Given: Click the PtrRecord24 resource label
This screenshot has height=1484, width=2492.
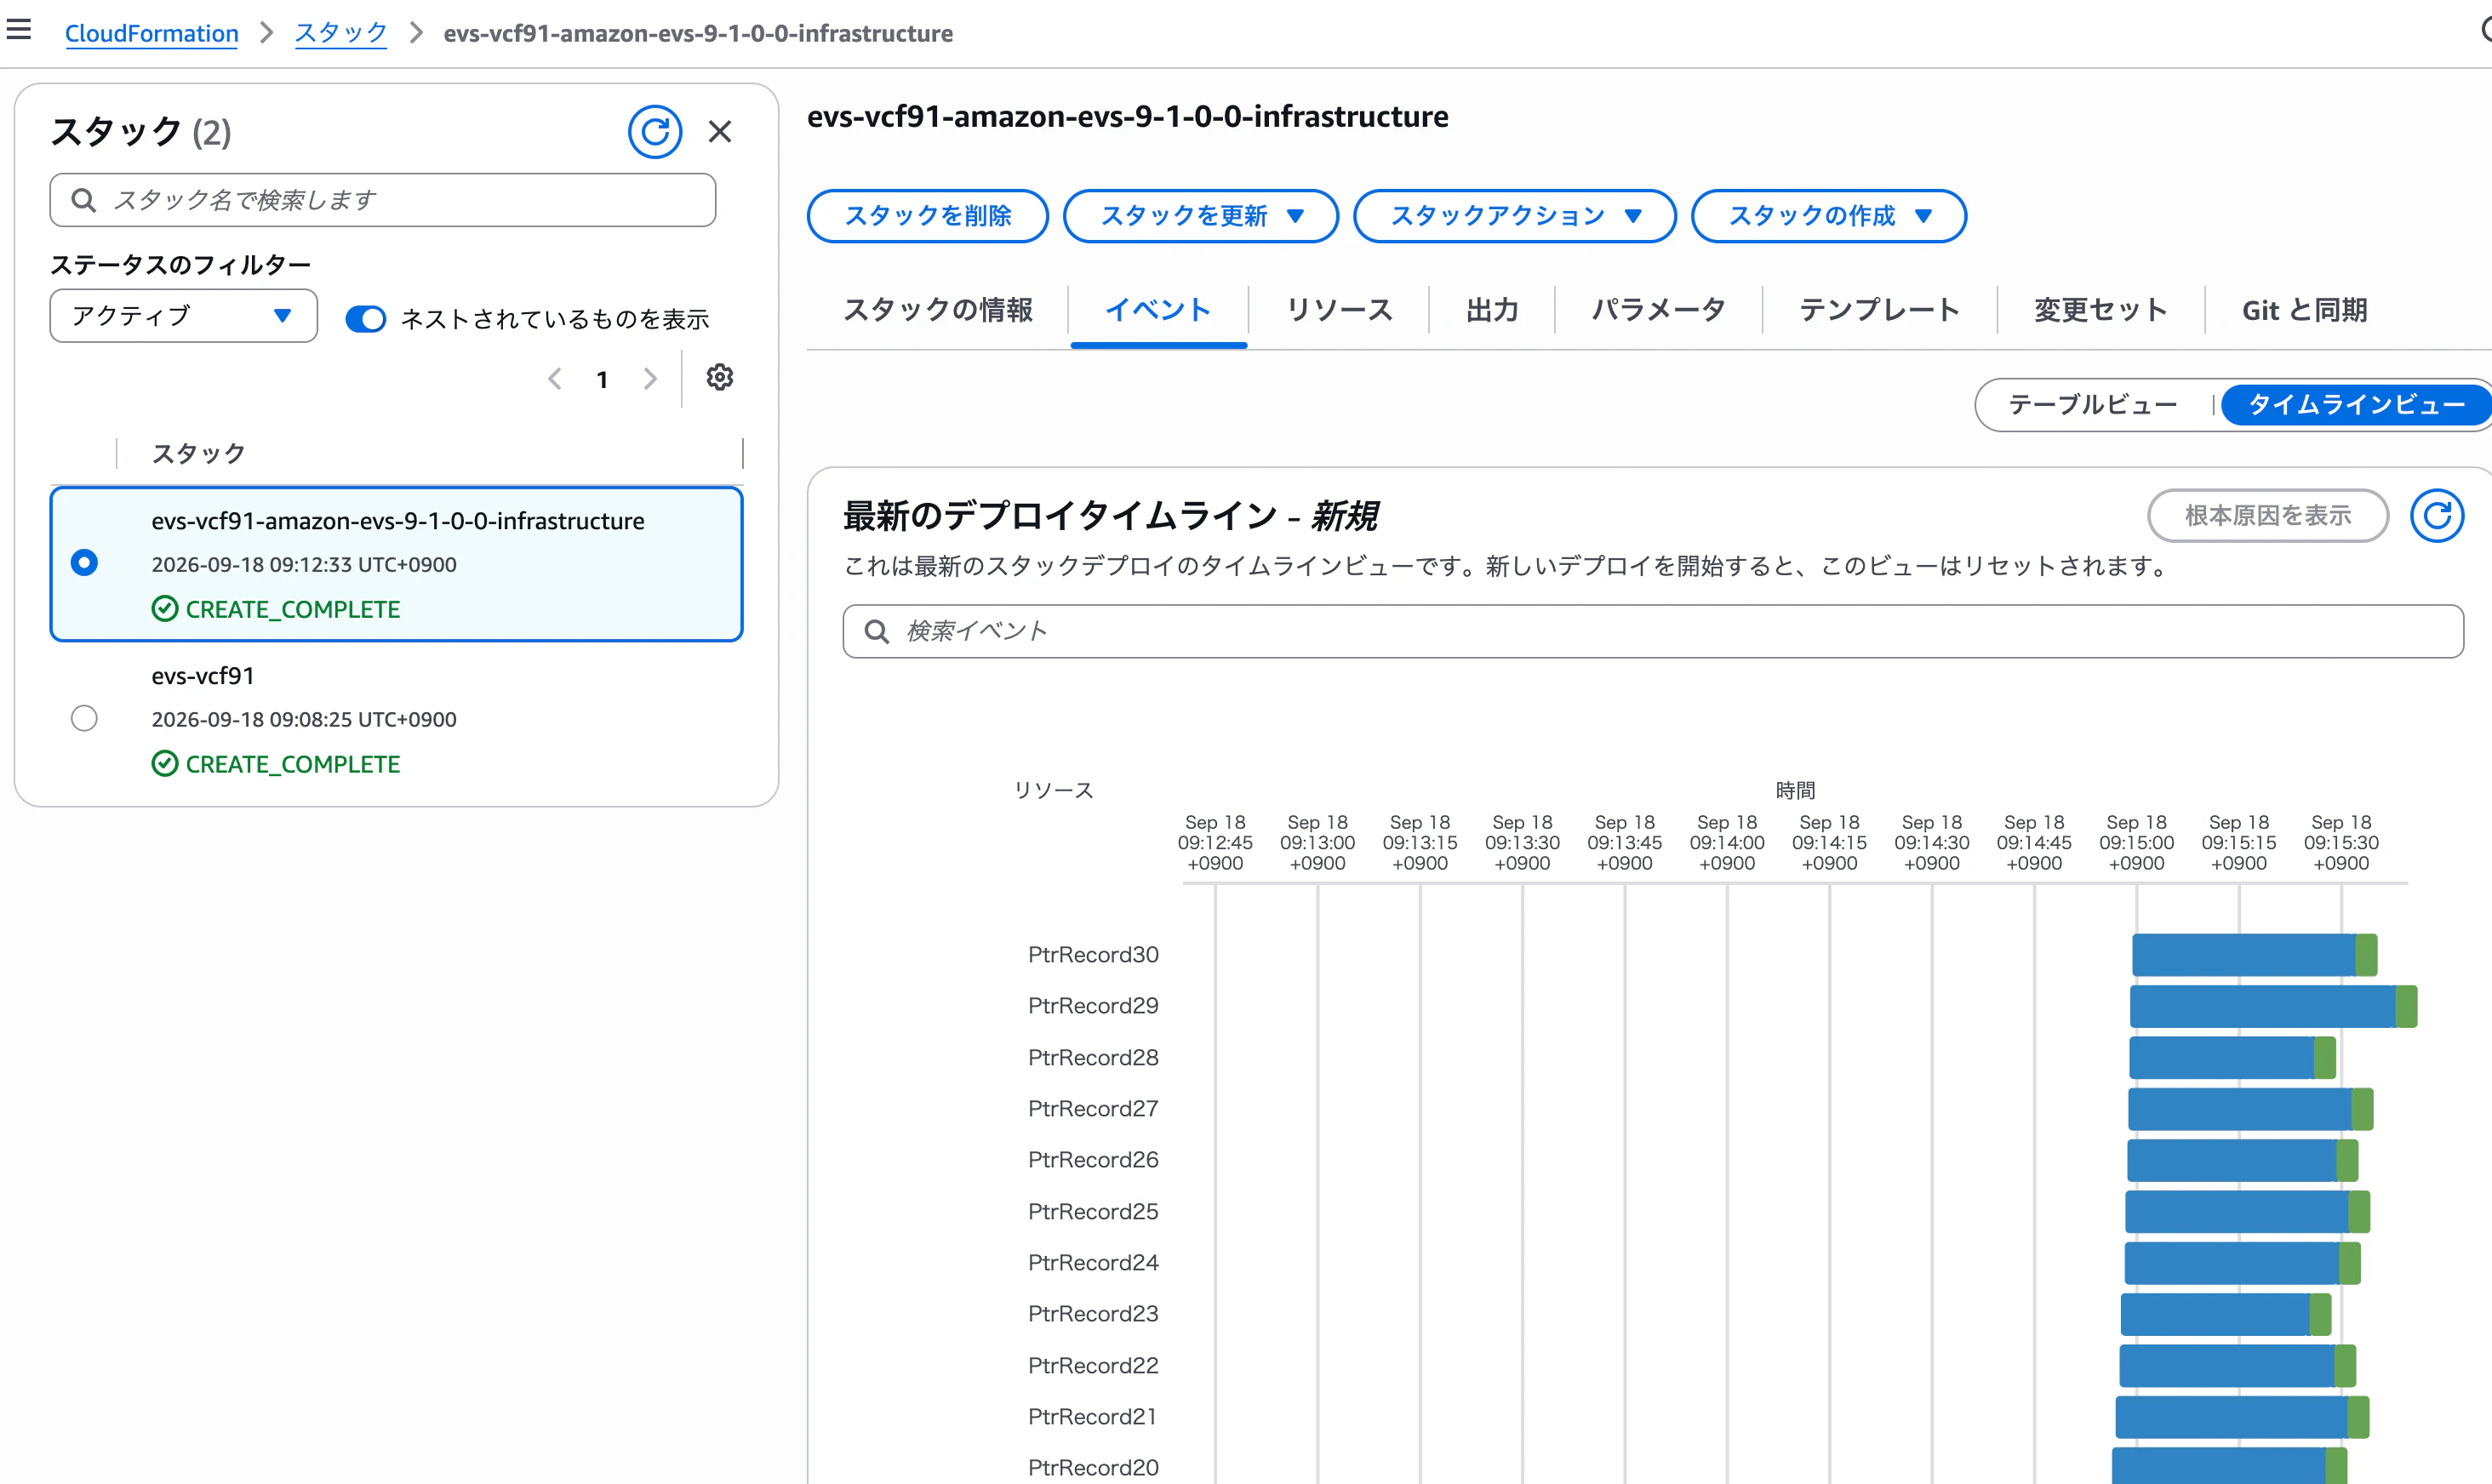Looking at the screenshot, I should click(1093, 1263).
